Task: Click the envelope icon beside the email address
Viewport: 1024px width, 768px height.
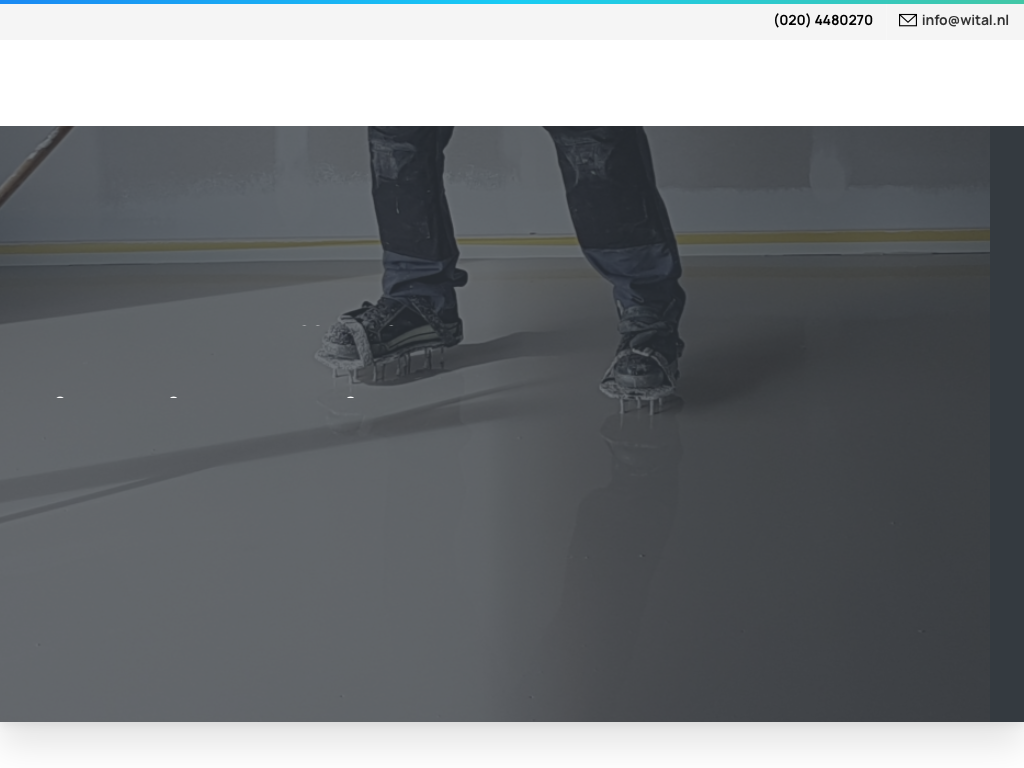Action: [x=907, y=20]
